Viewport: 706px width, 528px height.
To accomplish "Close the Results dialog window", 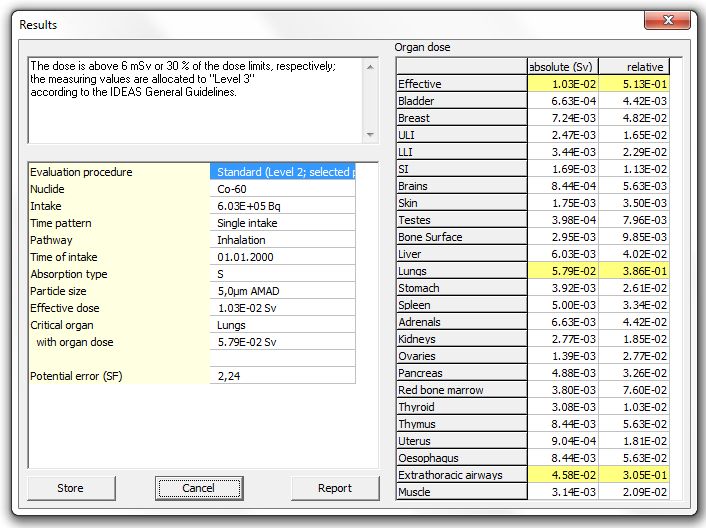I will (667, 20).
